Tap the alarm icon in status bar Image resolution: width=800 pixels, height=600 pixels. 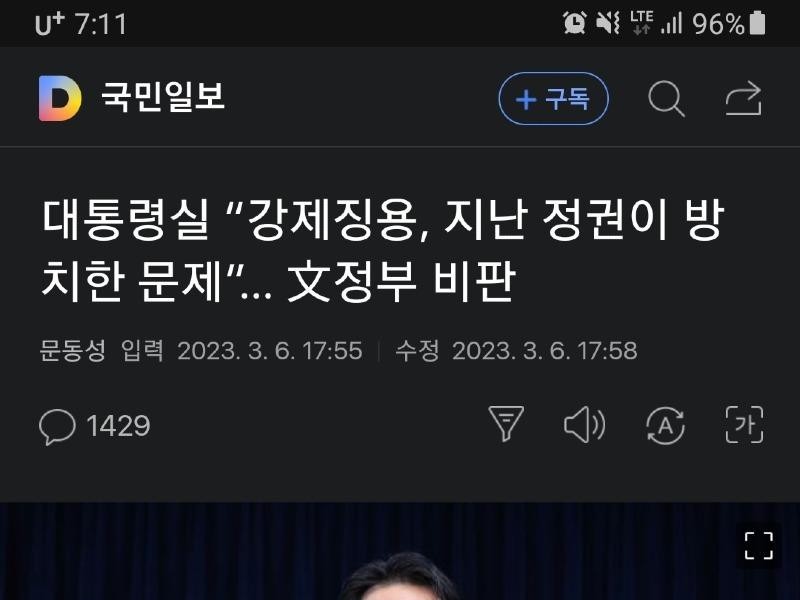pyautogui.click(x=574, y=23)
